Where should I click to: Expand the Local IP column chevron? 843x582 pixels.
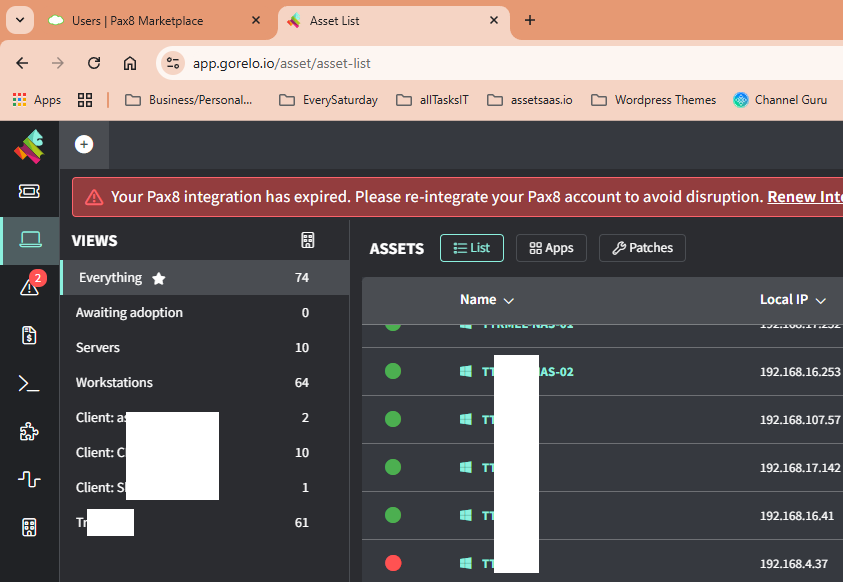coord(821,300)
